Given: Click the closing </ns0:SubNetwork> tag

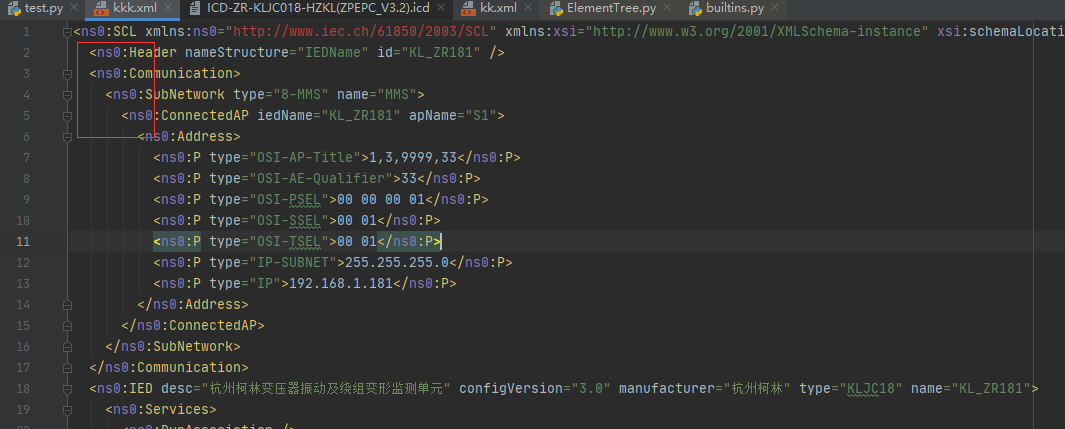Looking at the screenshot, I should coord(173,347).
